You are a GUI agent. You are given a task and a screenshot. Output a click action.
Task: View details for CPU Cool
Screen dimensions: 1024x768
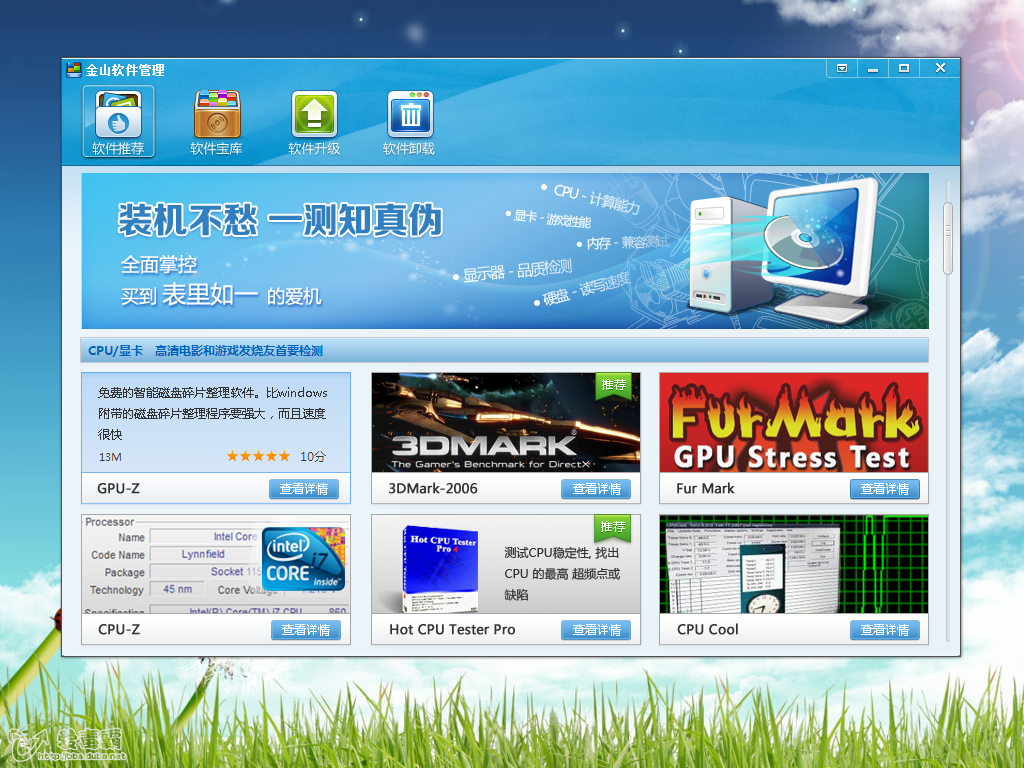(885, 630)
